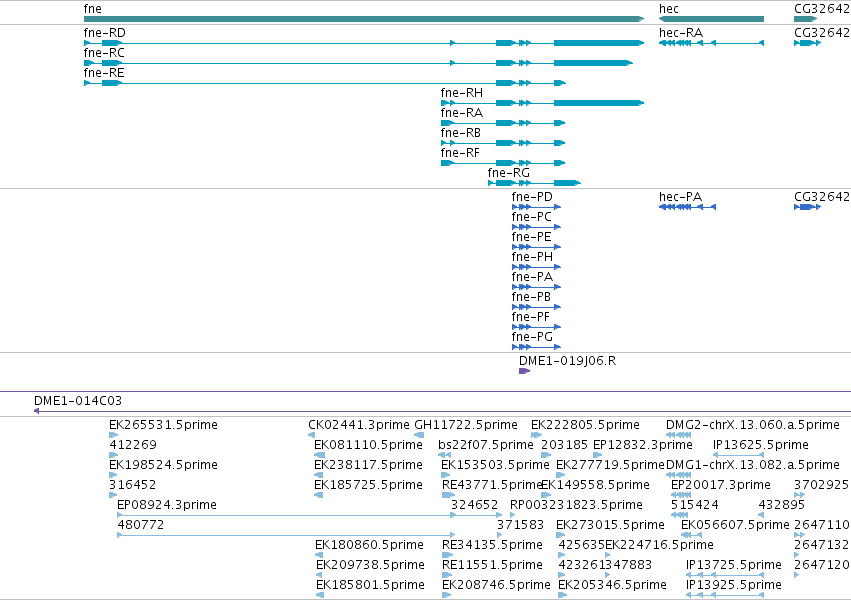Click EK208746.5prime EST label

coord(497,585)
